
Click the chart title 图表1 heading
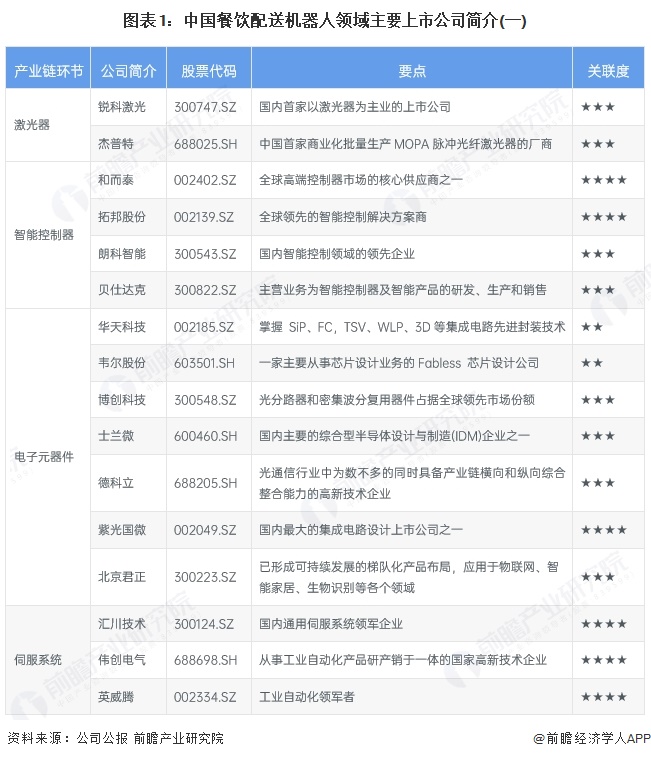(325, 21)
